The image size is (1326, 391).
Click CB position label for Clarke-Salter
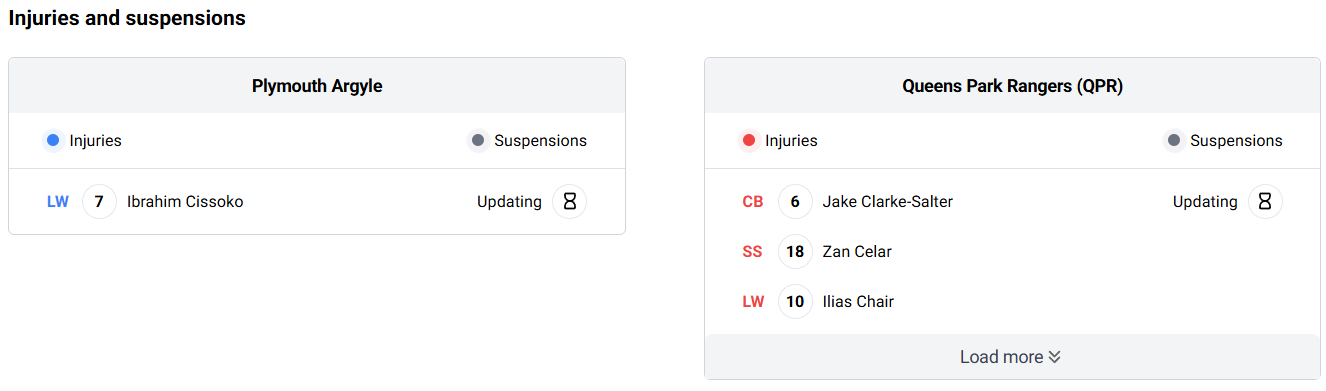point(753,202)
